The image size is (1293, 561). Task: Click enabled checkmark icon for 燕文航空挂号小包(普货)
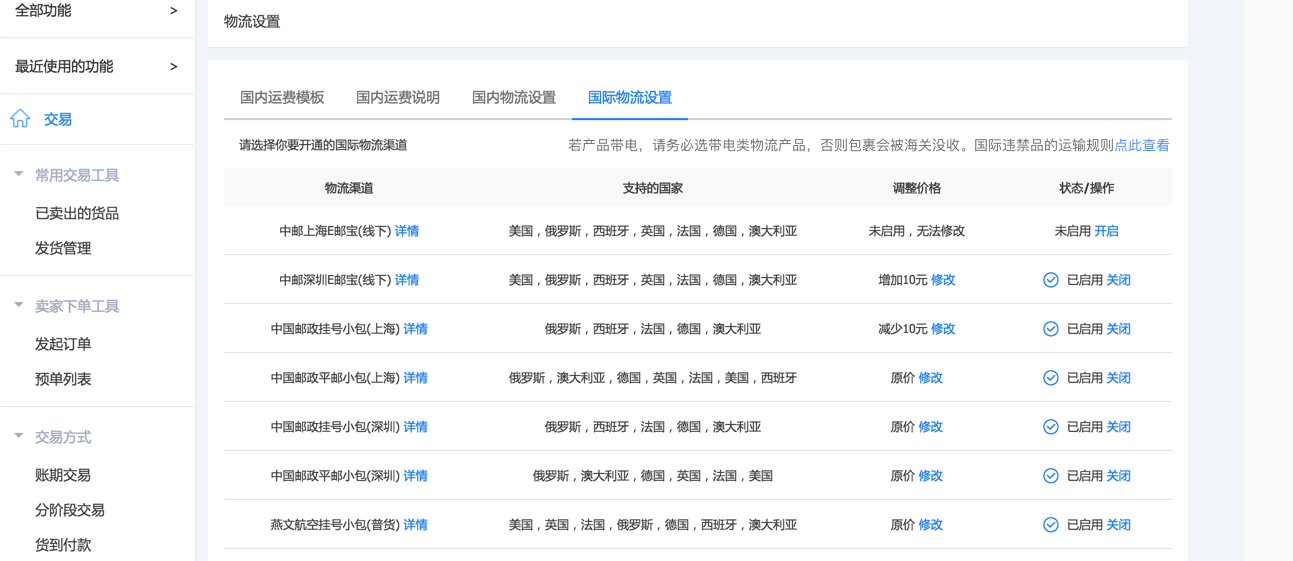coord(1051,525)
